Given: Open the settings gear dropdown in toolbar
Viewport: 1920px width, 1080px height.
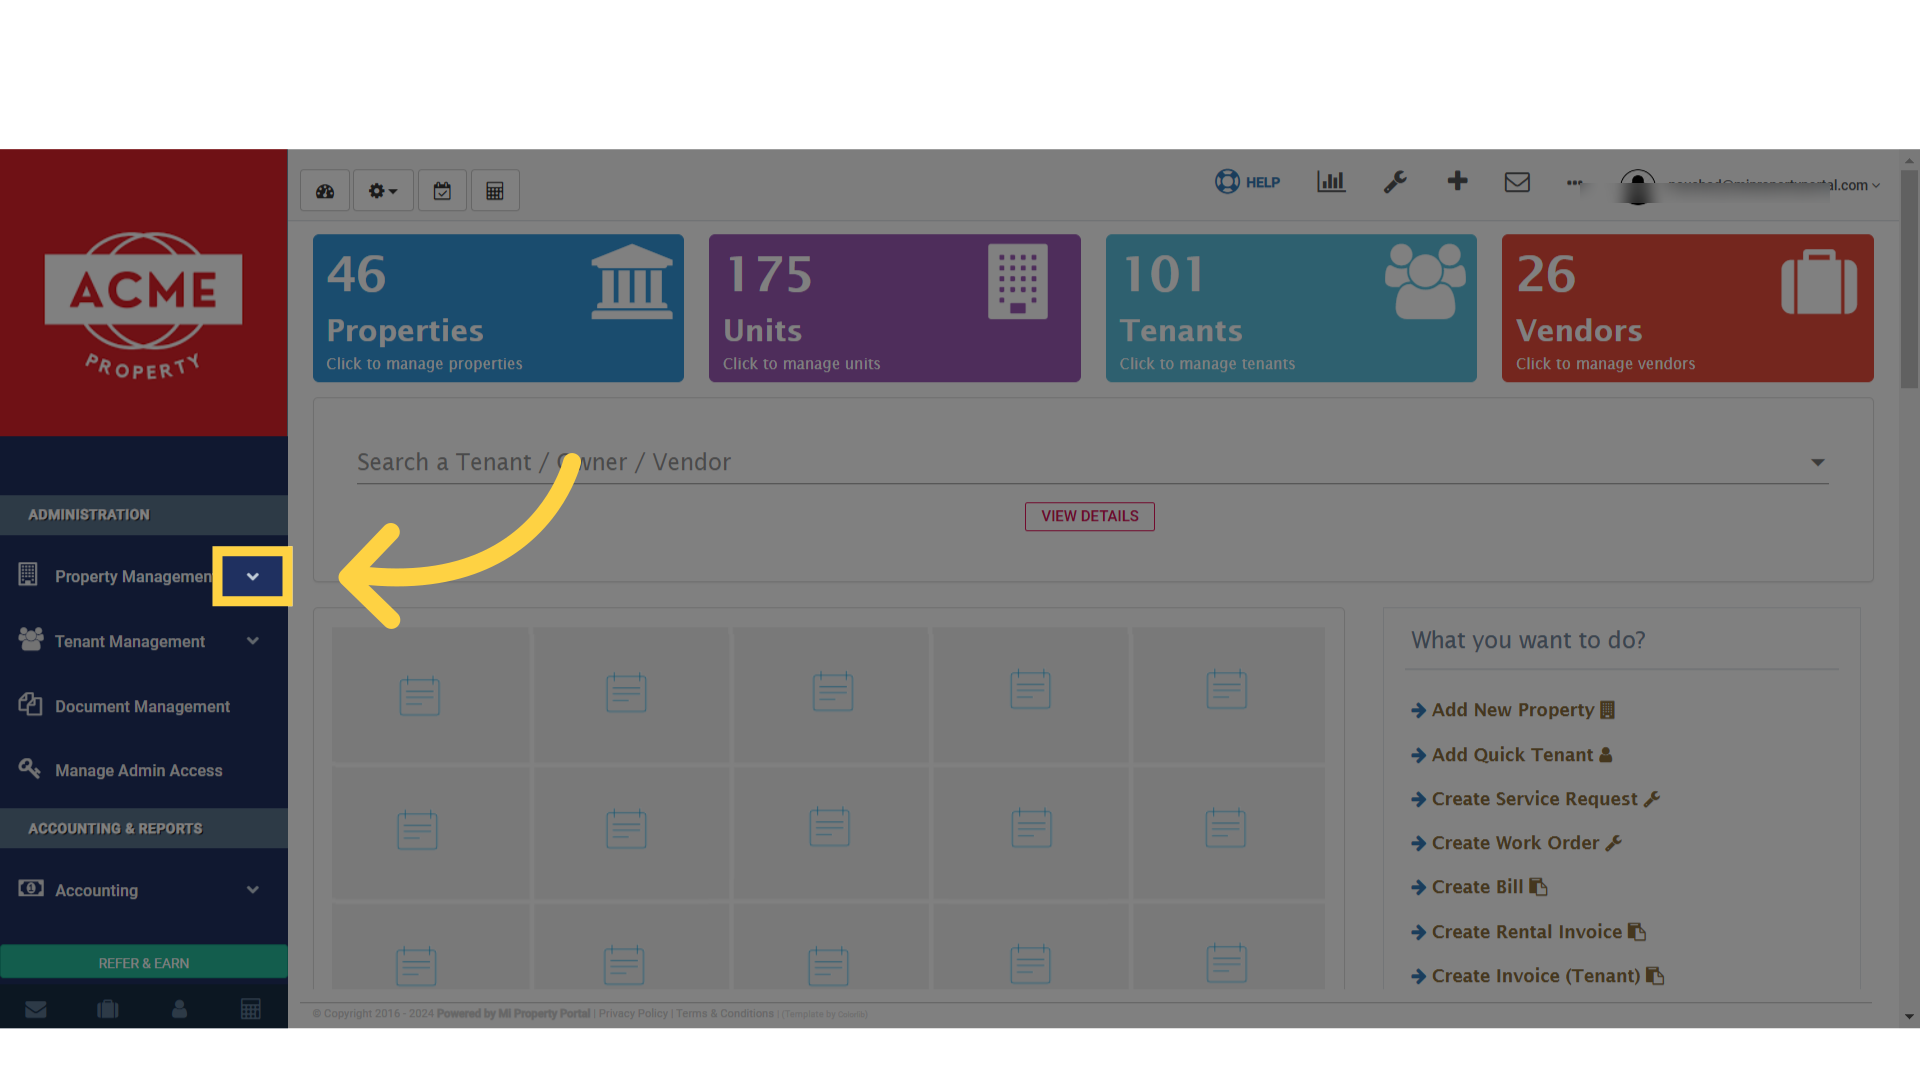Looking at the screenshot, I should [x=383, y=191].
